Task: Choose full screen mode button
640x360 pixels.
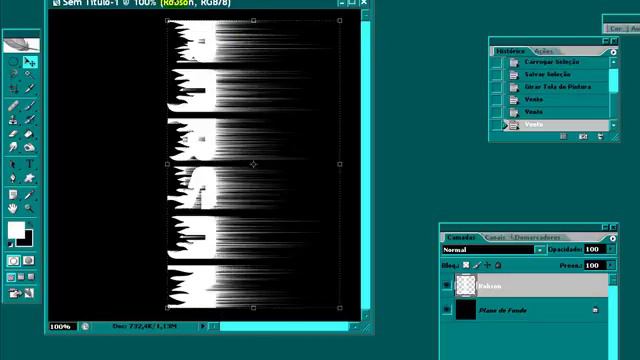Action: pos(31,277)
